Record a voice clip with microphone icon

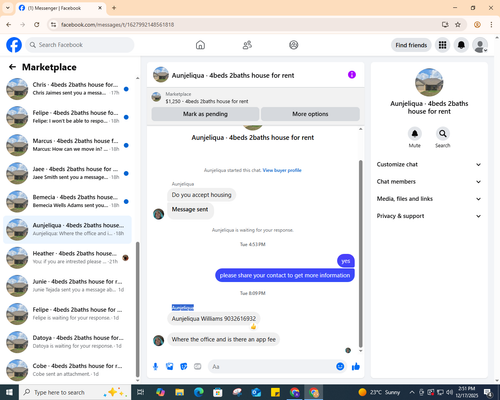155,367
